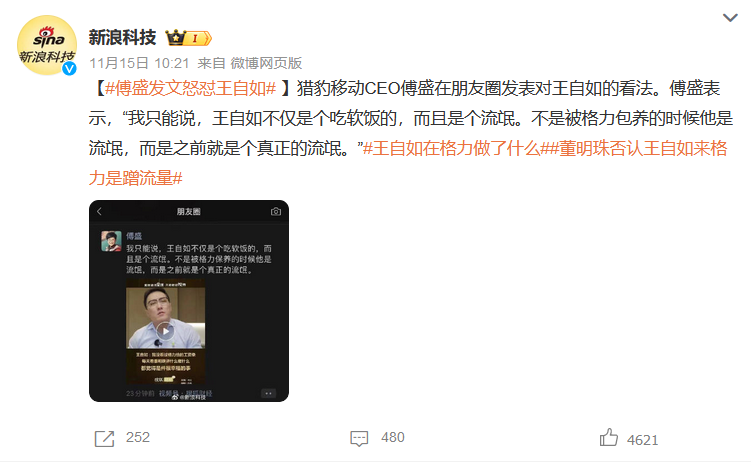This screenshot has height=462, width=751.
Task: Click the back arrow in screenshot header
Action: pos(100,212)
